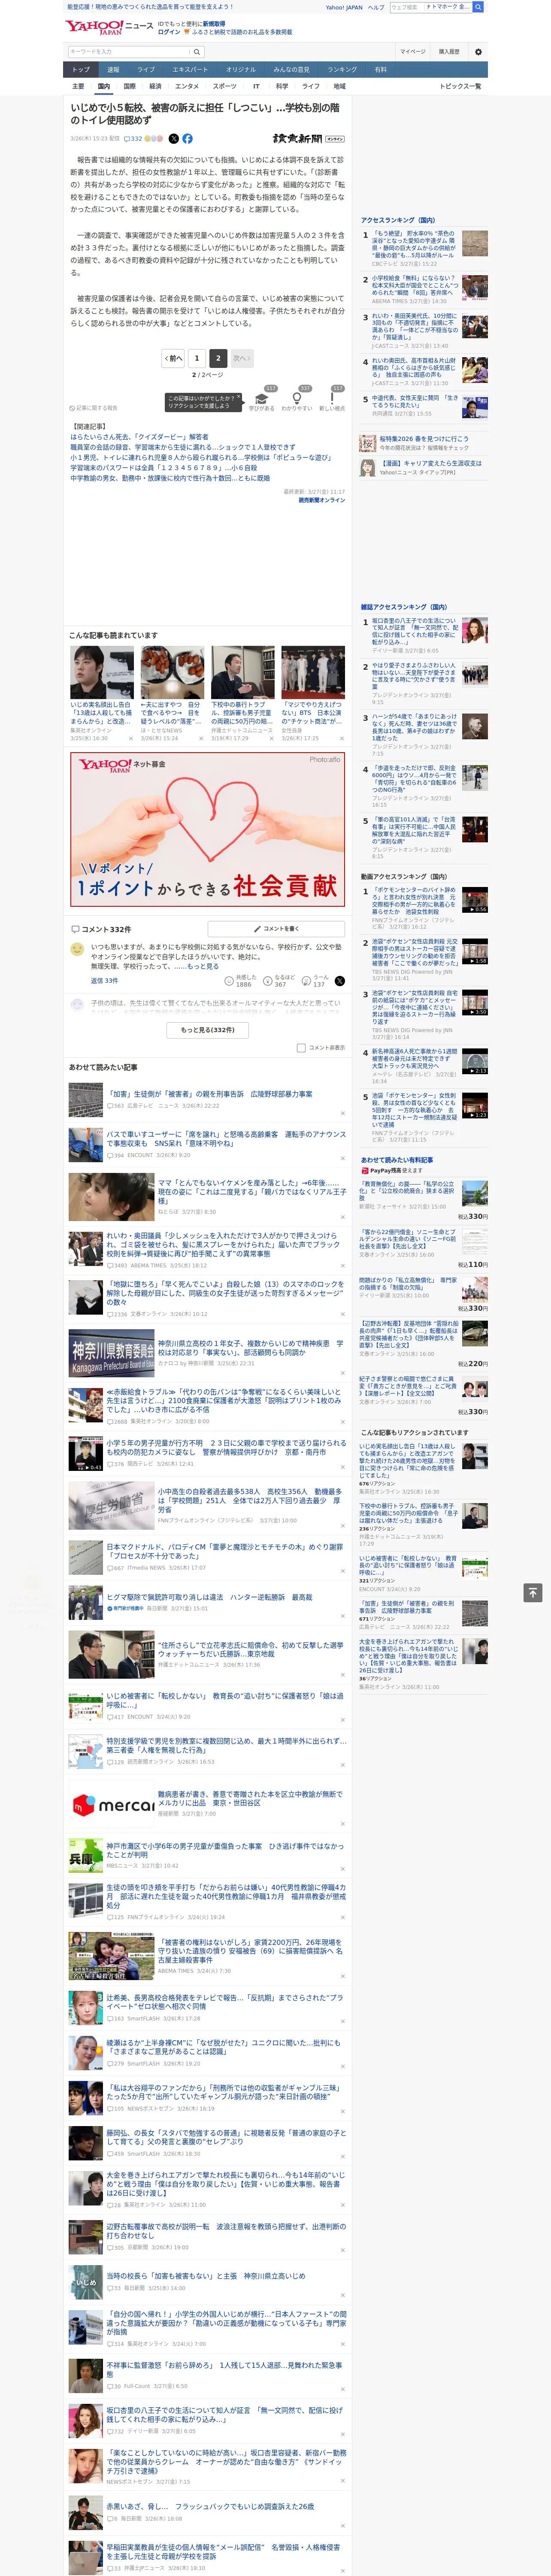Viewport: 551px width, 2576px height.
Task: Click the 新しい視点 exclamation reaction
Action: (332, 401)
